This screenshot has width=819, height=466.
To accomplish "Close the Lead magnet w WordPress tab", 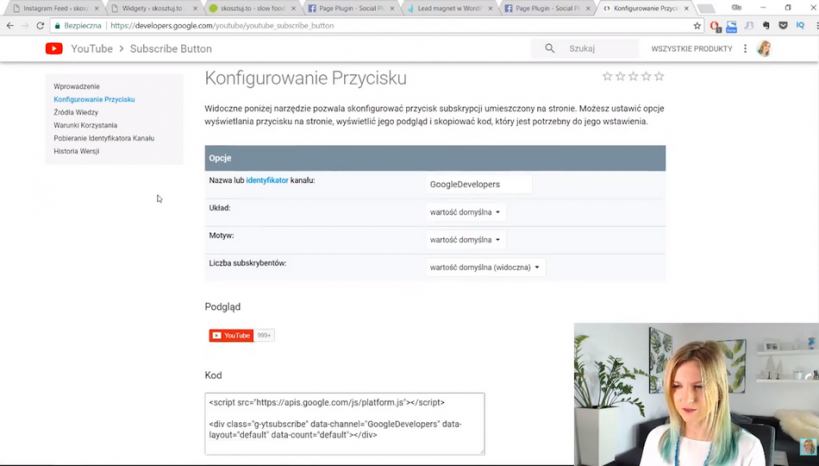I will tap(490, 8).
